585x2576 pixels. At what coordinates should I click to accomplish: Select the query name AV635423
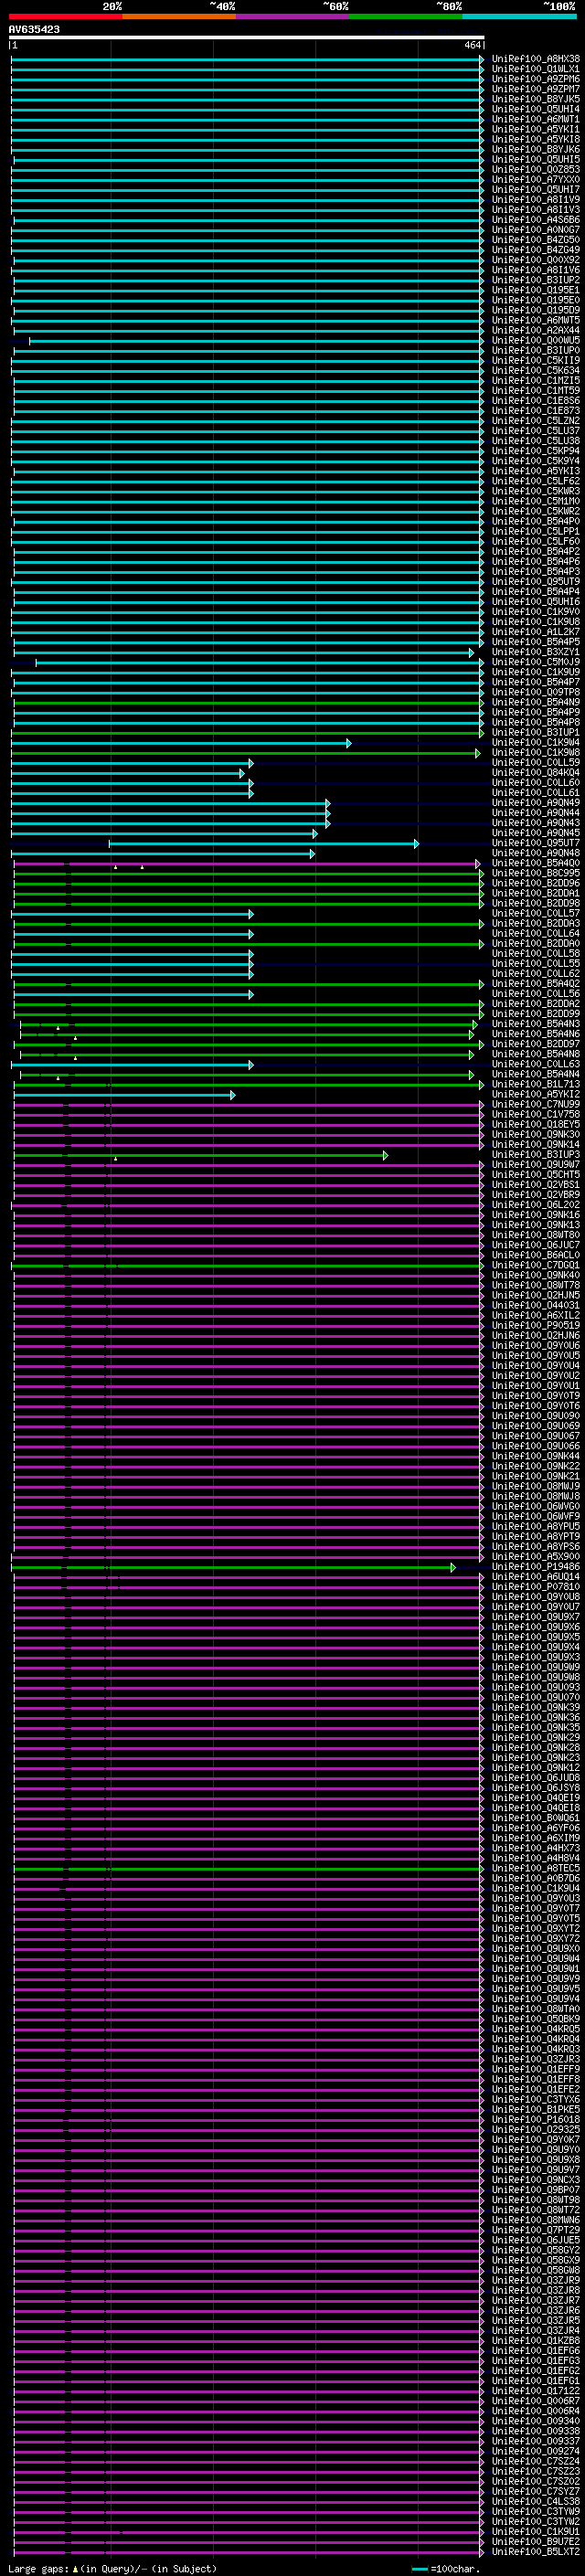[x=34, y=30]
